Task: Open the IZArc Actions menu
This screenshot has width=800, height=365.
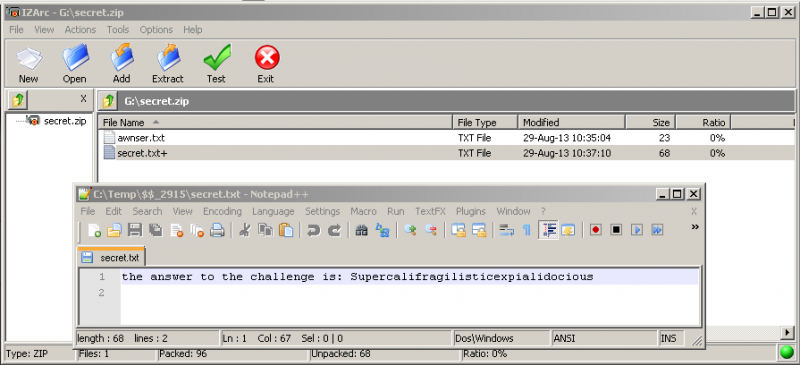Action: pyautogui.click(x=80, y=30)
